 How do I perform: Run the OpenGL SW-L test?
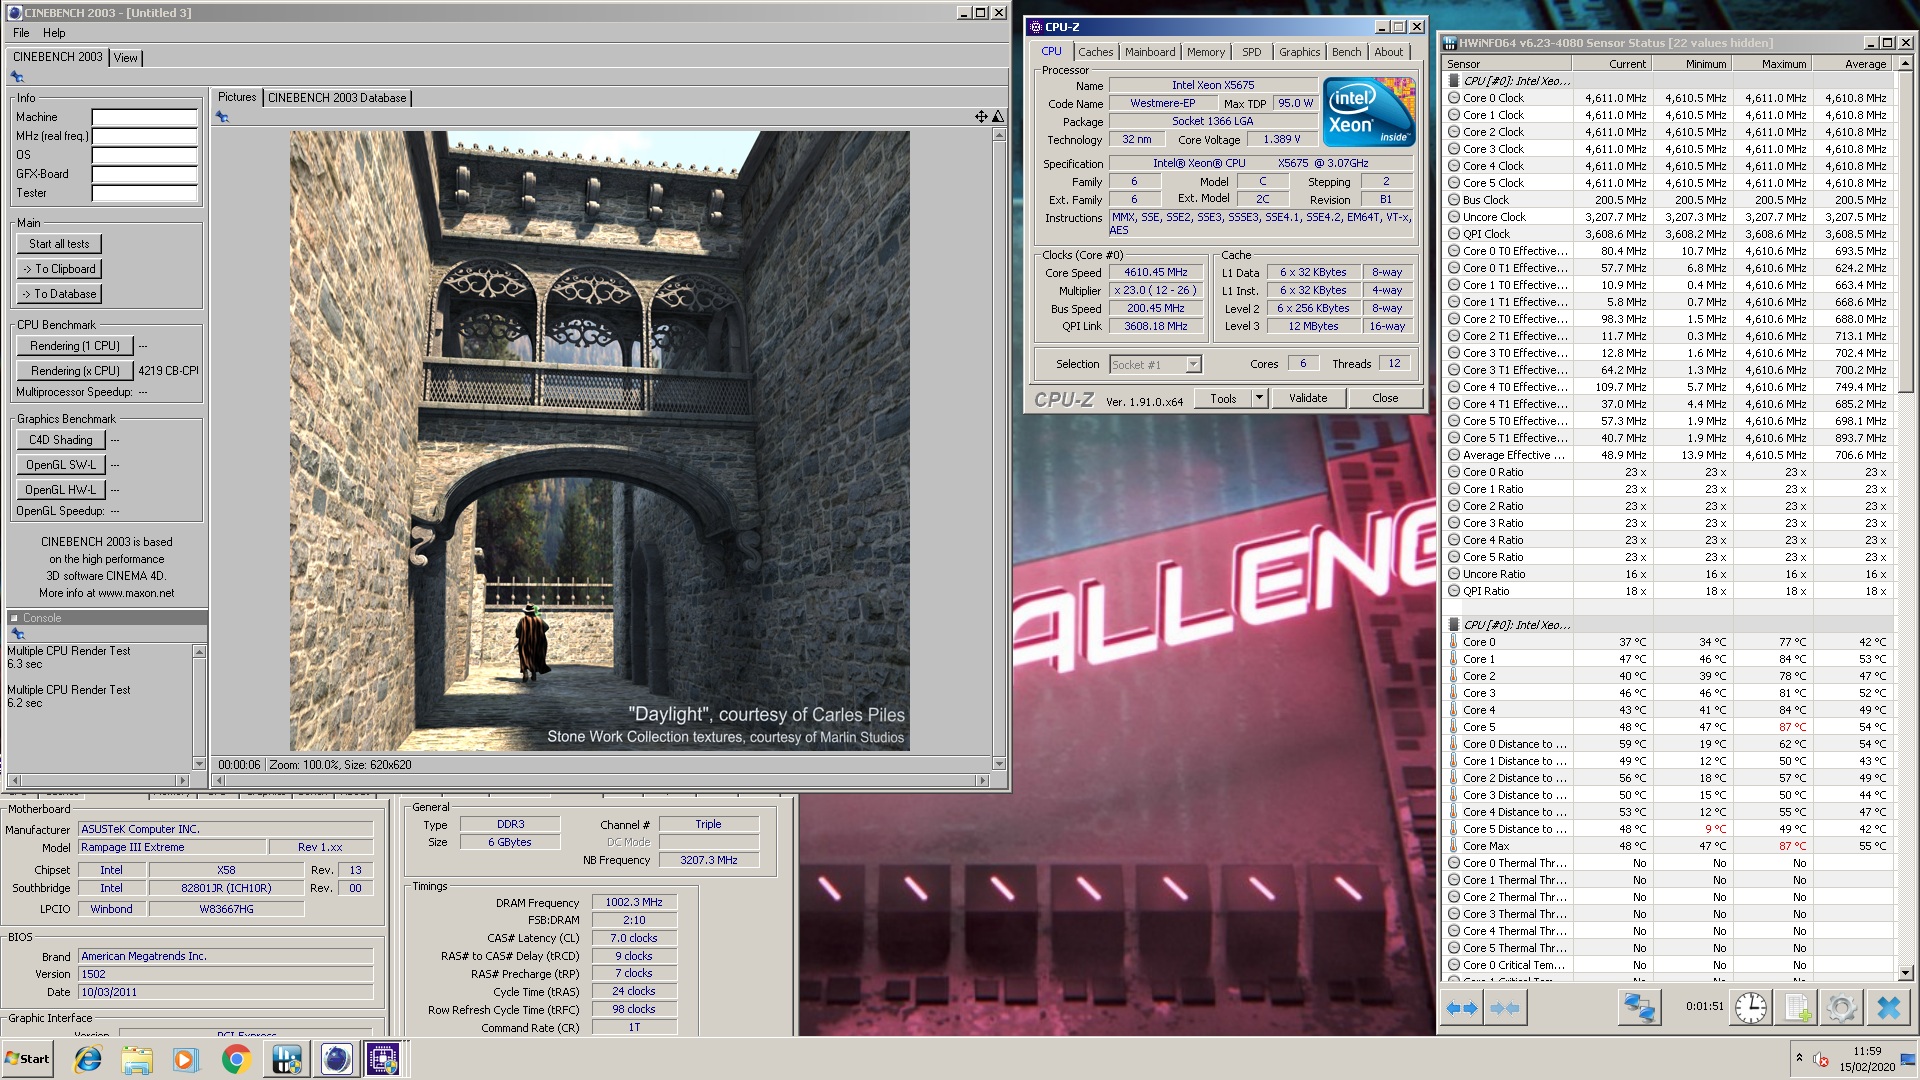[60, 465]
